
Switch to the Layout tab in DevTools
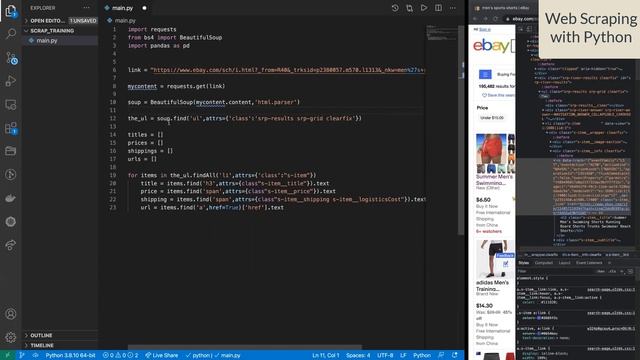[564, 263]
